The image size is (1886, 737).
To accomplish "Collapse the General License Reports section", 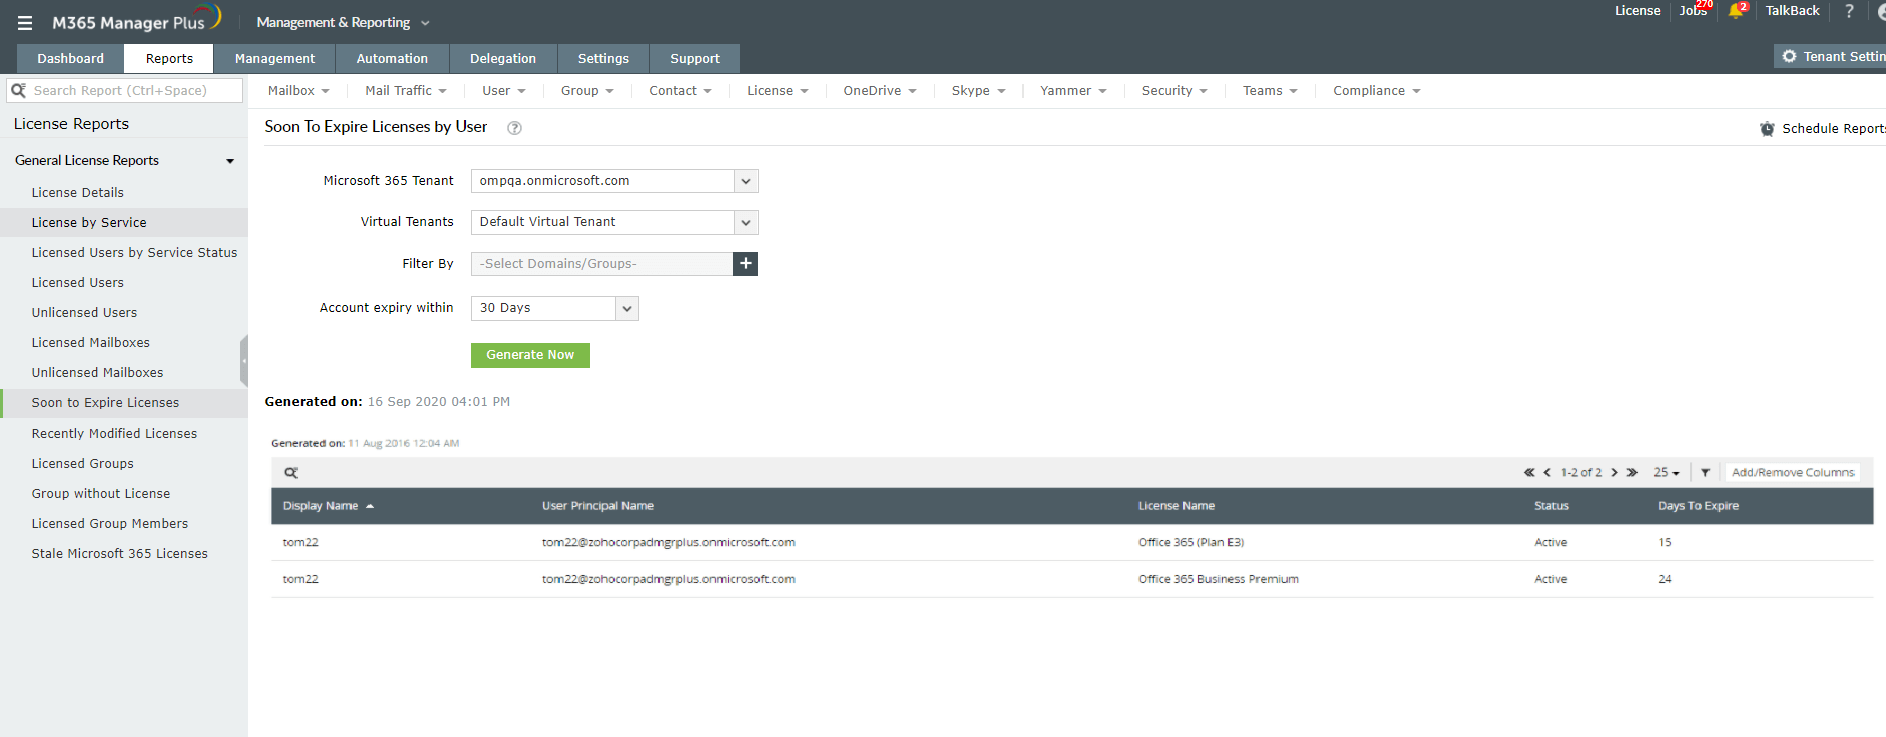I will (230, 161).
